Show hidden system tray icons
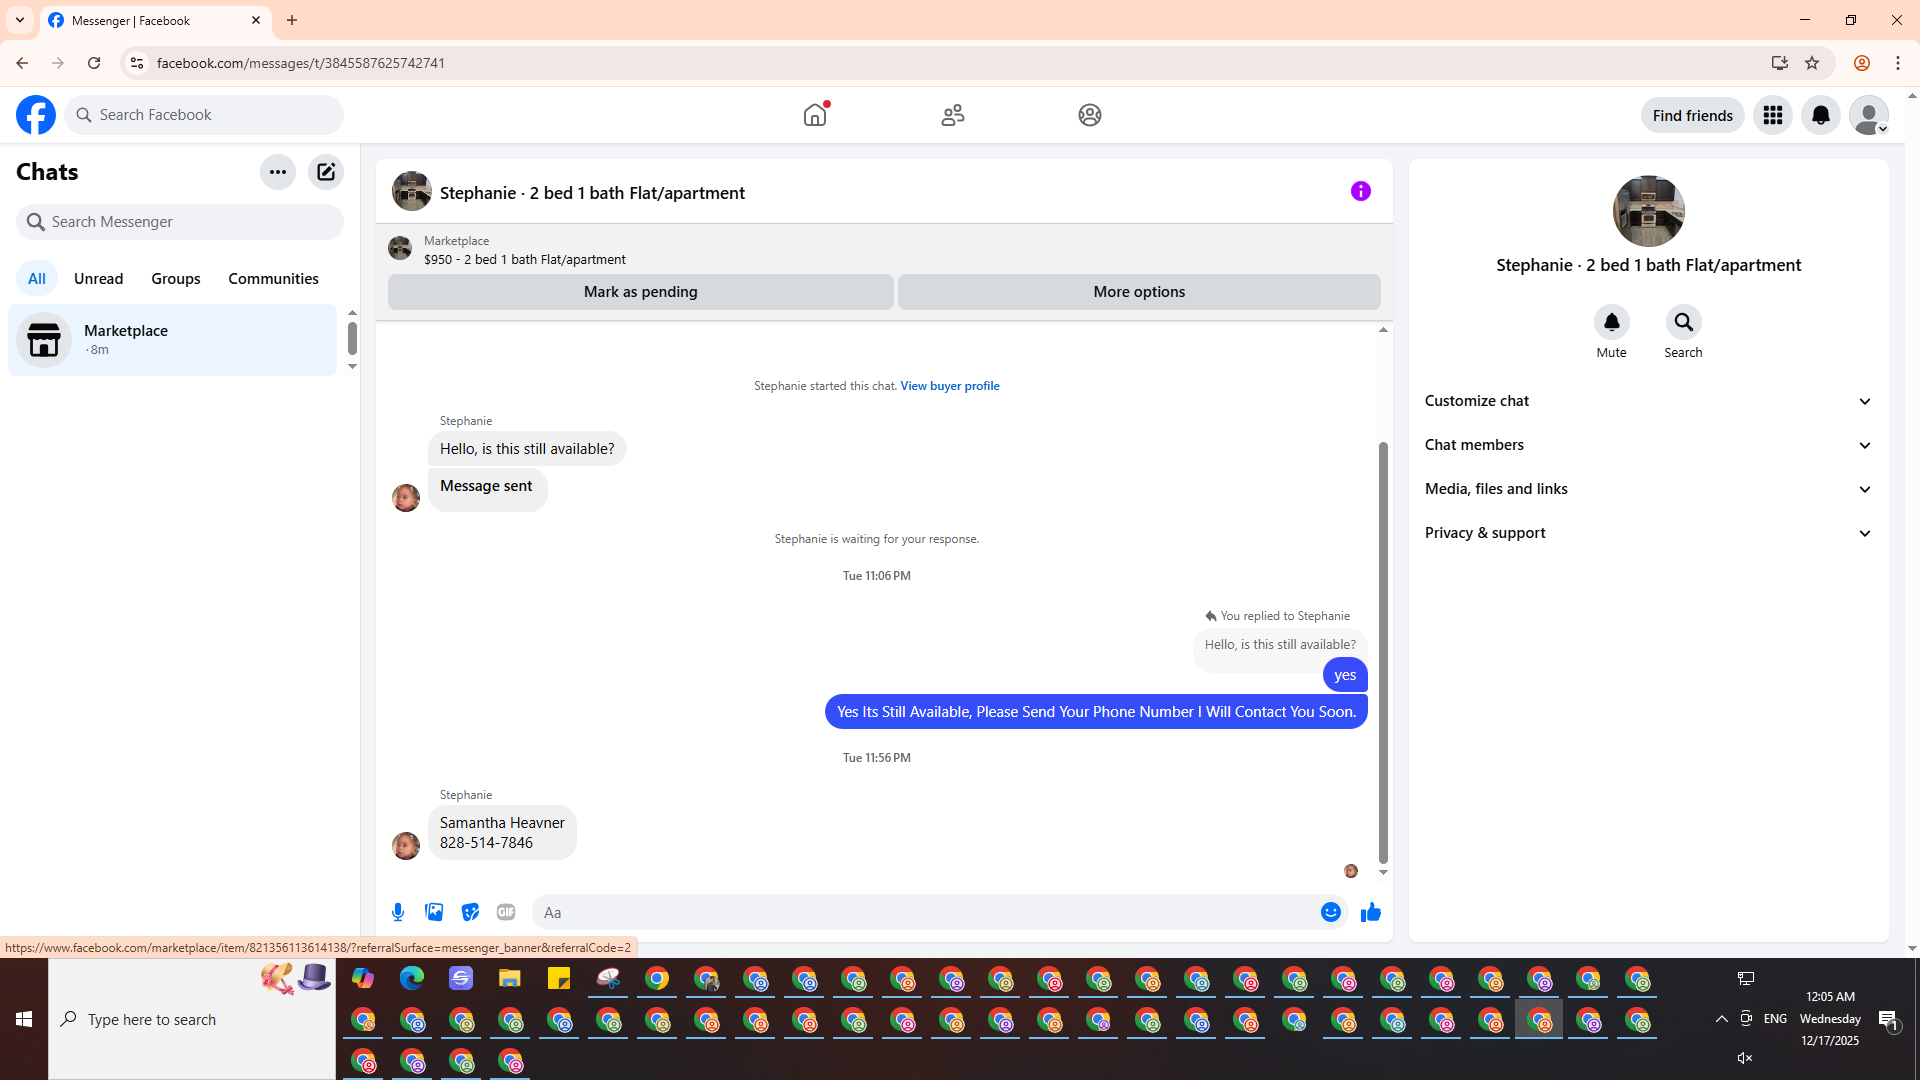This screenshot has width=1920, height=1080. [1722, 1019]
